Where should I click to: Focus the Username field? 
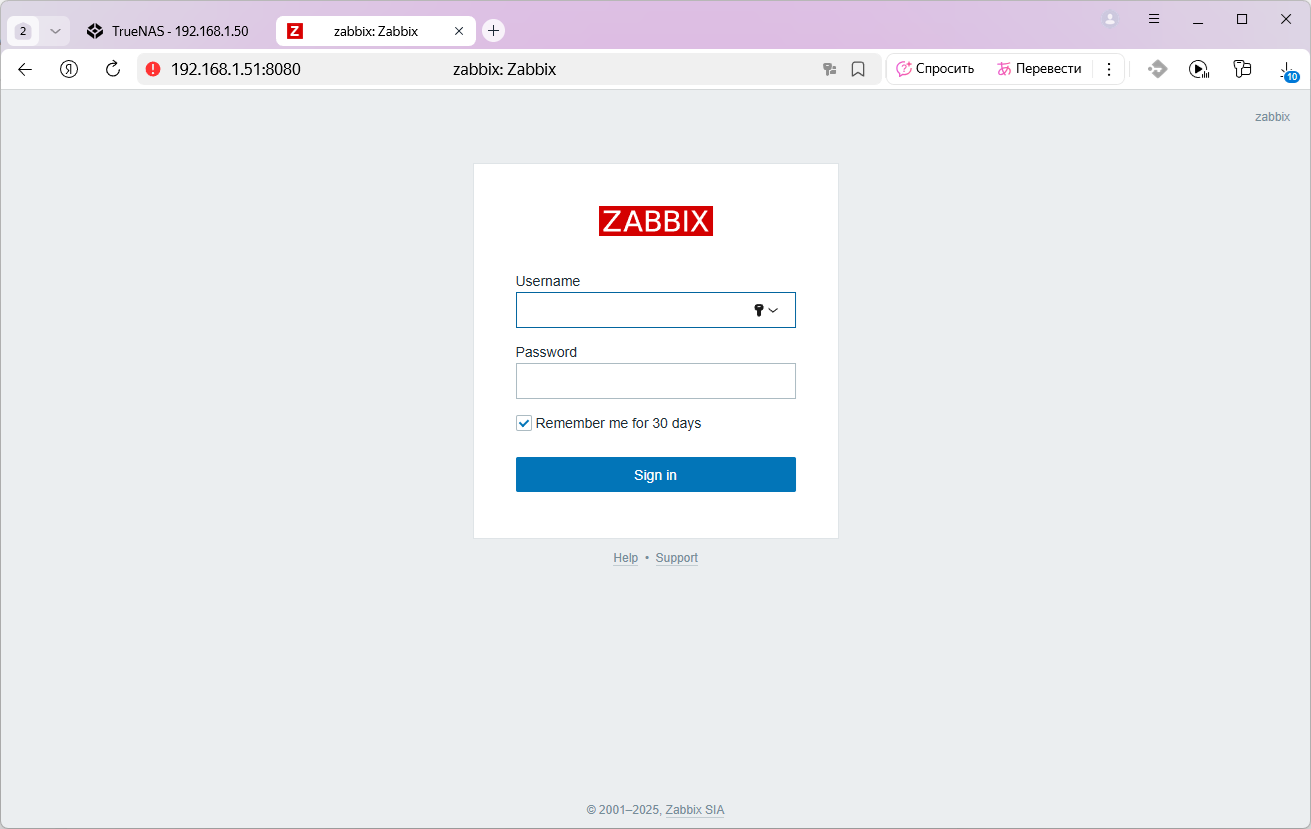tap(656, 310)
